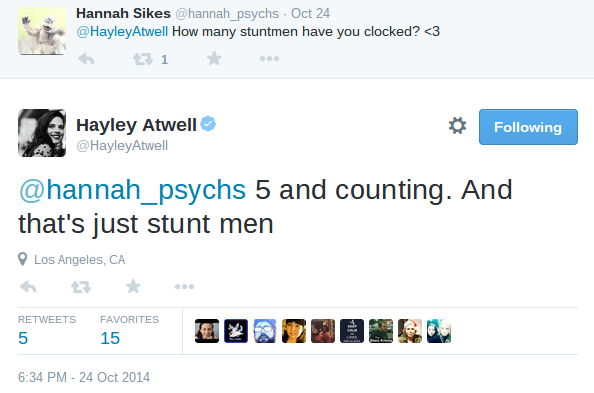View the 15 favorites list

click(x=129, y=330)
